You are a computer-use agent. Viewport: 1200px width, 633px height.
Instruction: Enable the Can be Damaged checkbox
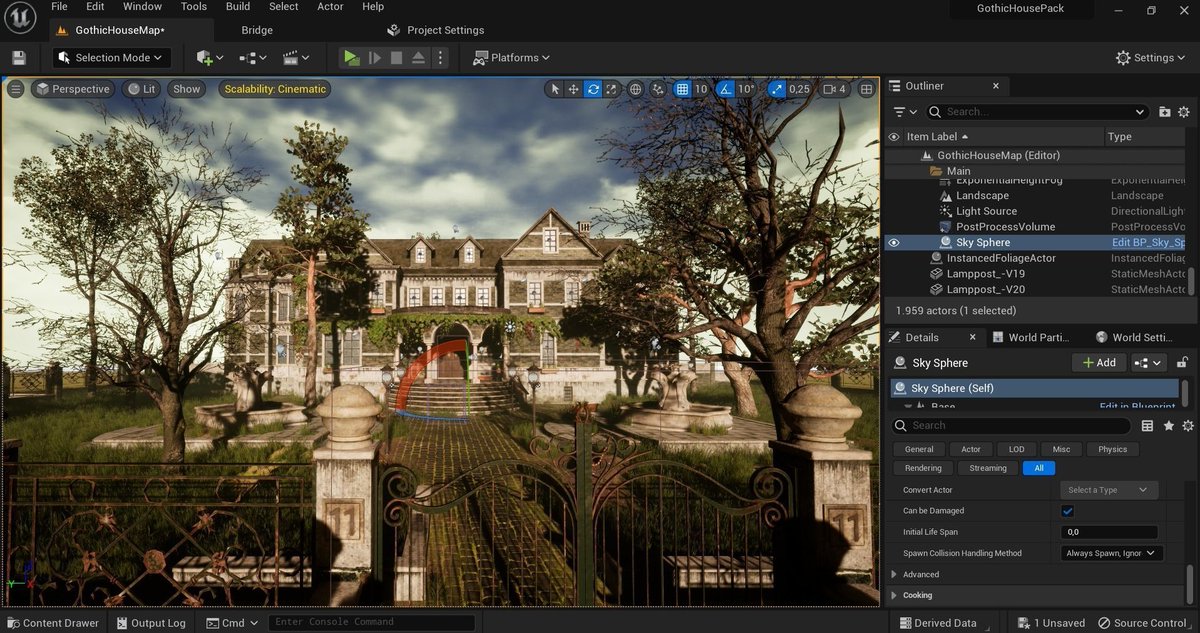[x=1067, y=511]
